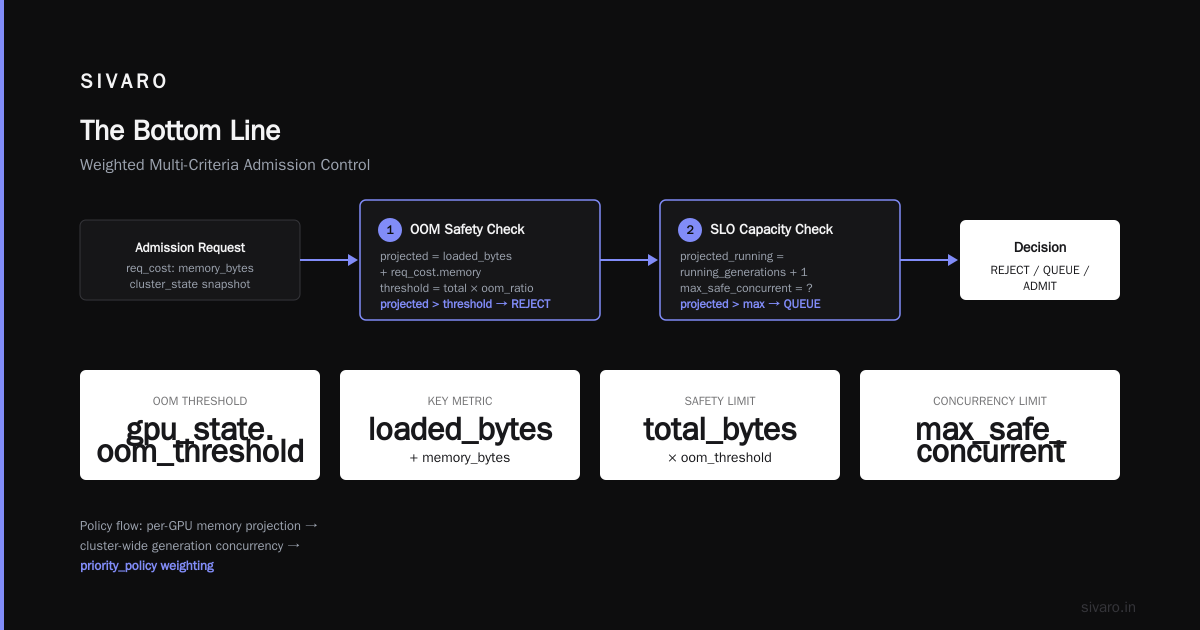Click 'projected > threshold → REJECT' rule
This screenshot has height=630, width=1200.
[x=465, y=304]
